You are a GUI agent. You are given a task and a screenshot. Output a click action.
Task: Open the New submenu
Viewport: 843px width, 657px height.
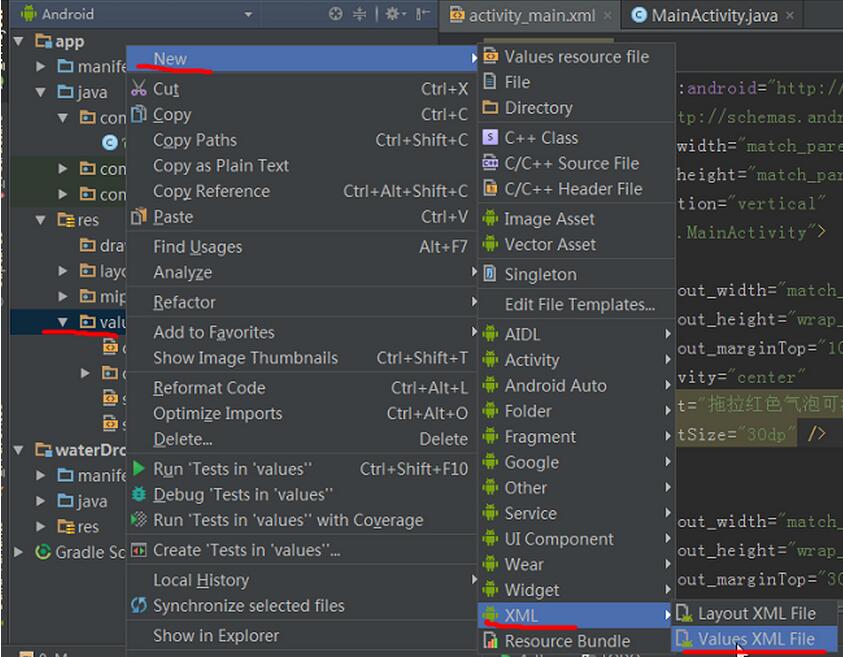point(302,58)
